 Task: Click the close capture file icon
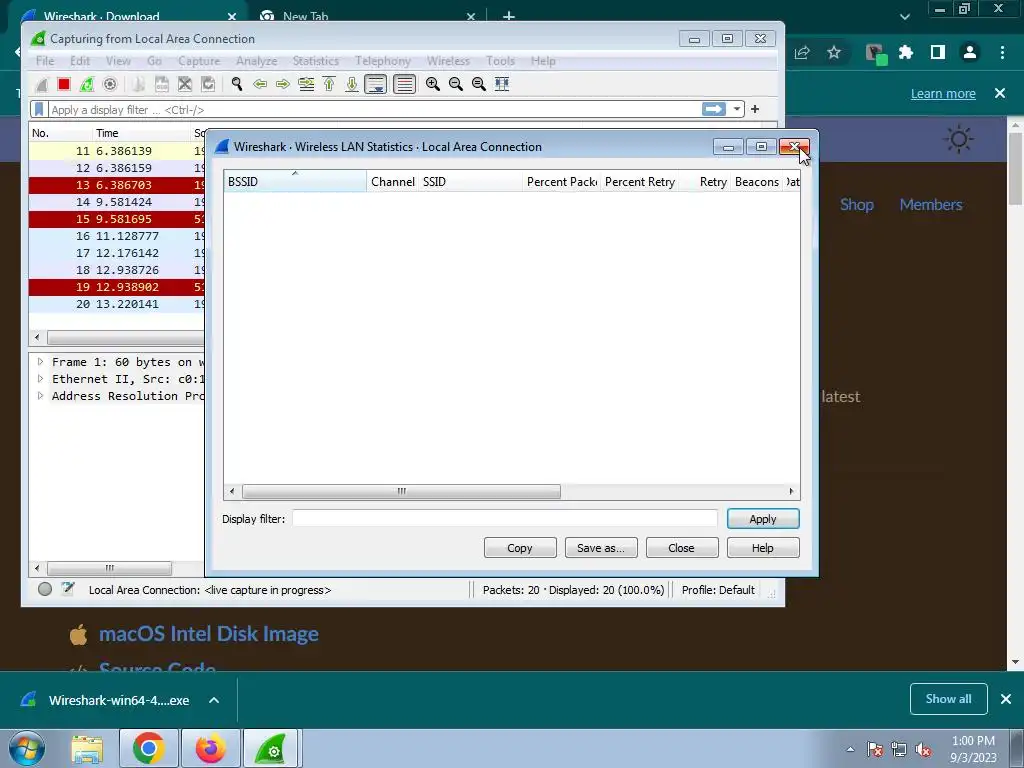pyautogui.click(x=185, y=84)
